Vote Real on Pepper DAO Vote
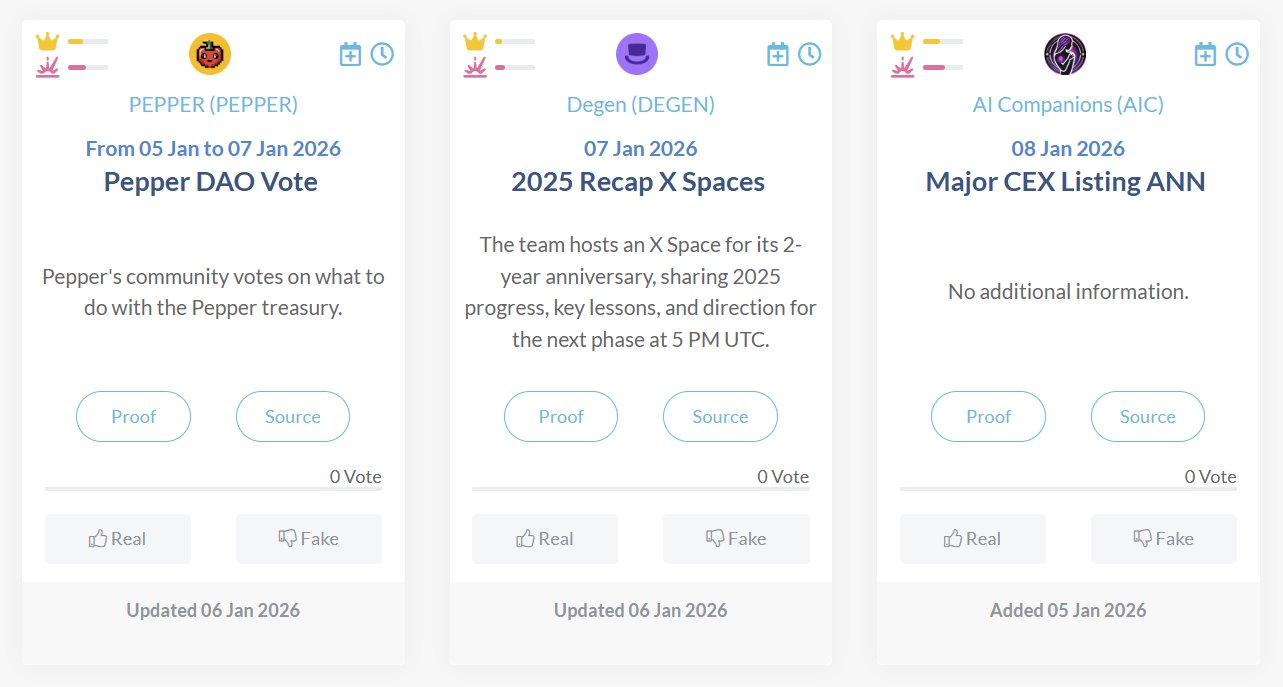This screenshot has width=1283, height=687. [x=118, y=539]
